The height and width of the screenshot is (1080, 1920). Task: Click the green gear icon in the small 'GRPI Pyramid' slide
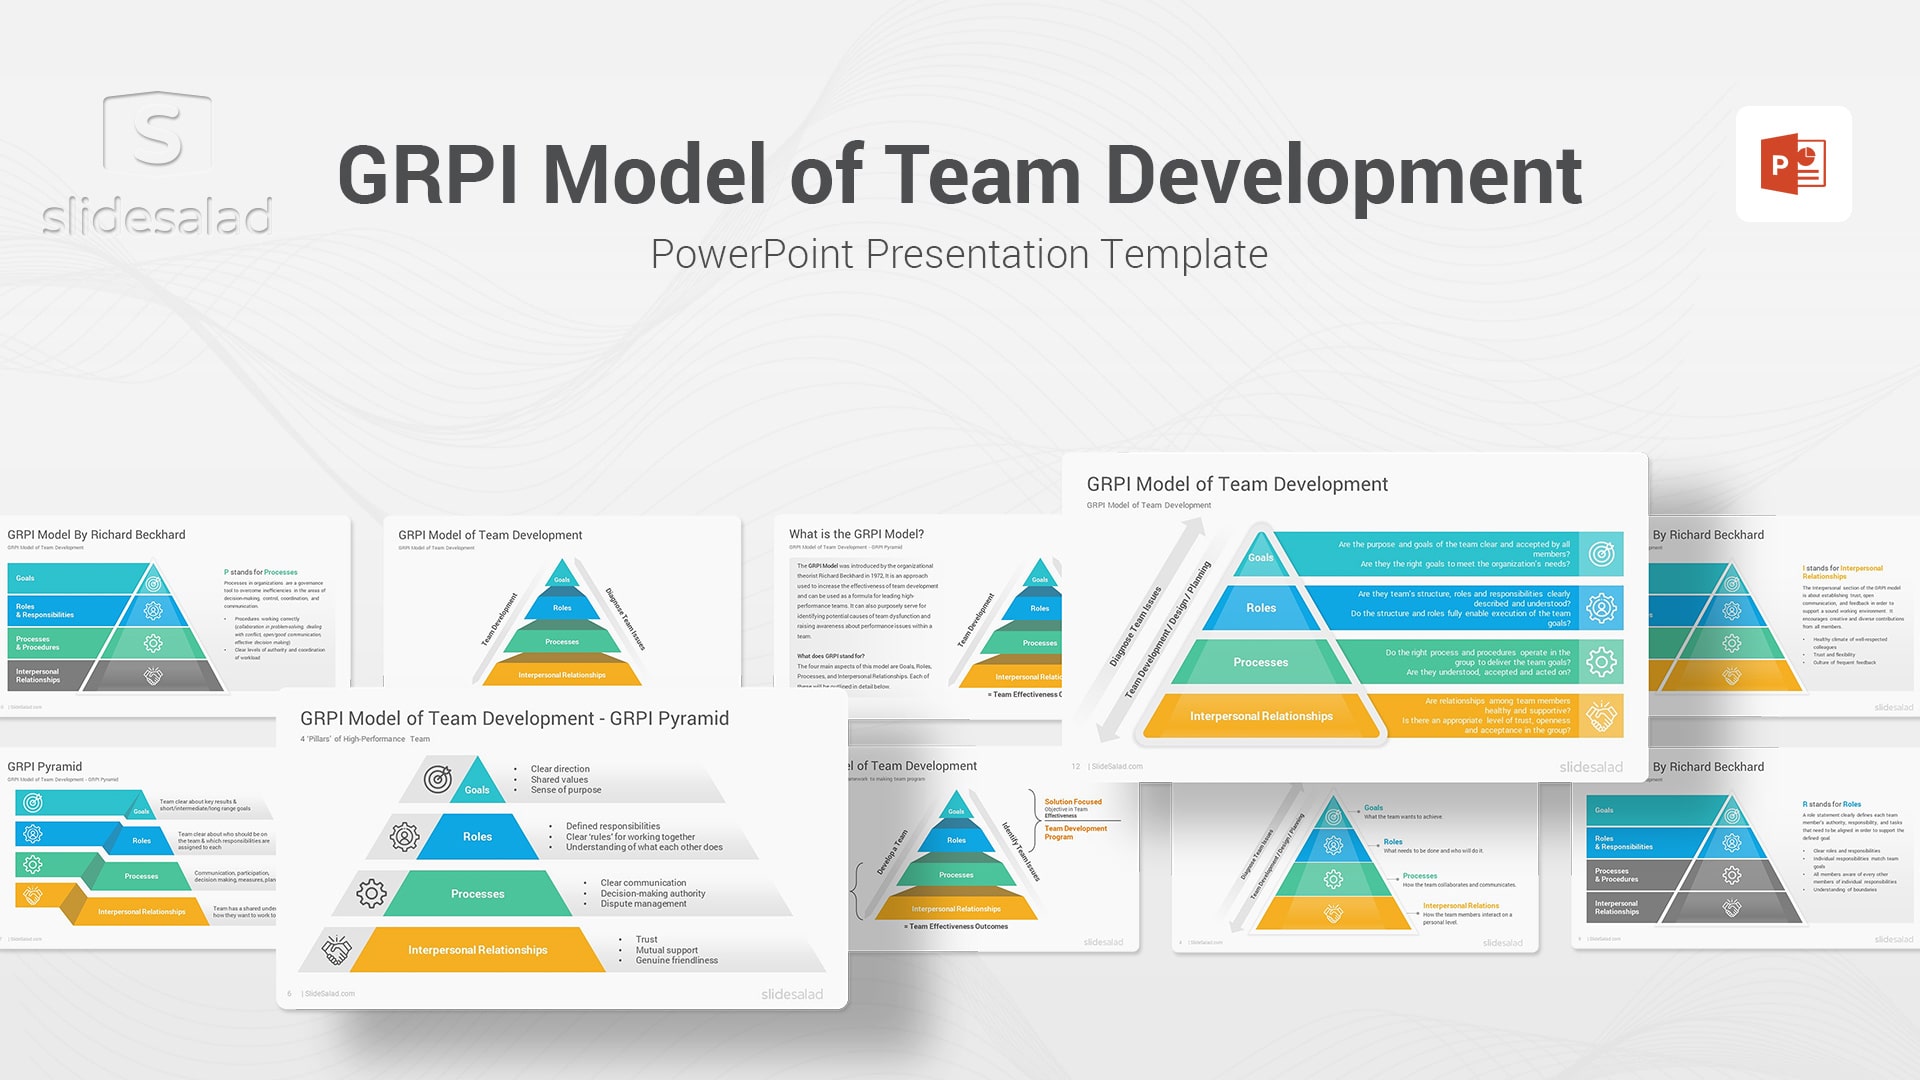click(x=33, y=865)
